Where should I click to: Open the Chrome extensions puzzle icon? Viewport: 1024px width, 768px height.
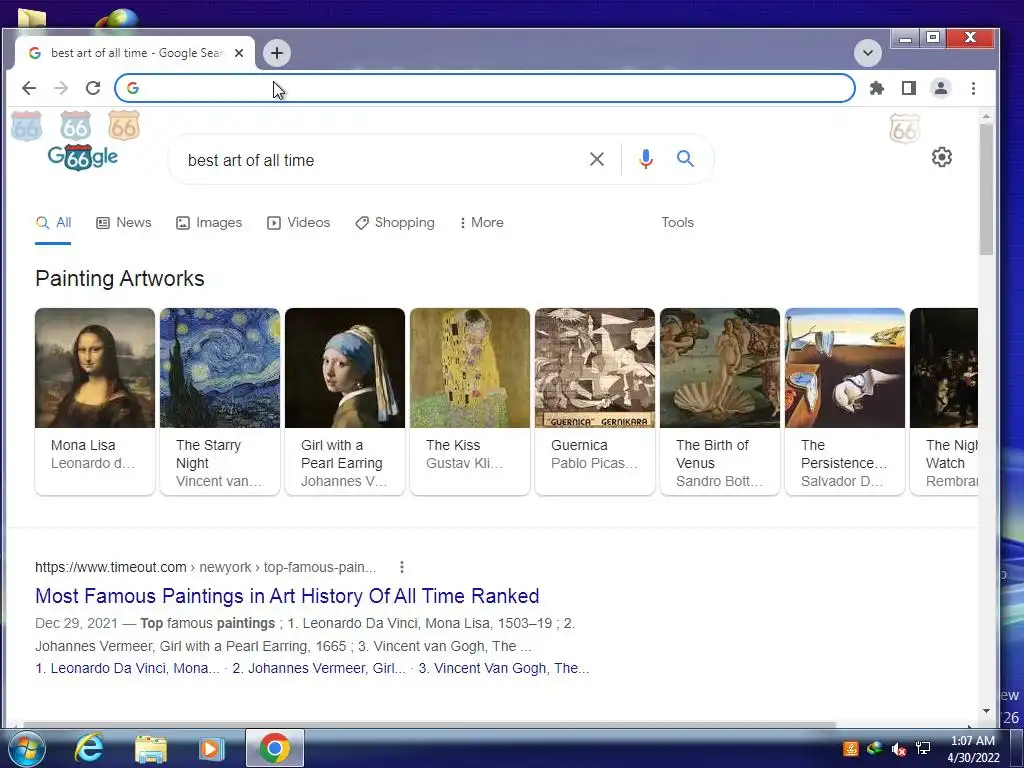pyautogui.click(x=876, y=88)
